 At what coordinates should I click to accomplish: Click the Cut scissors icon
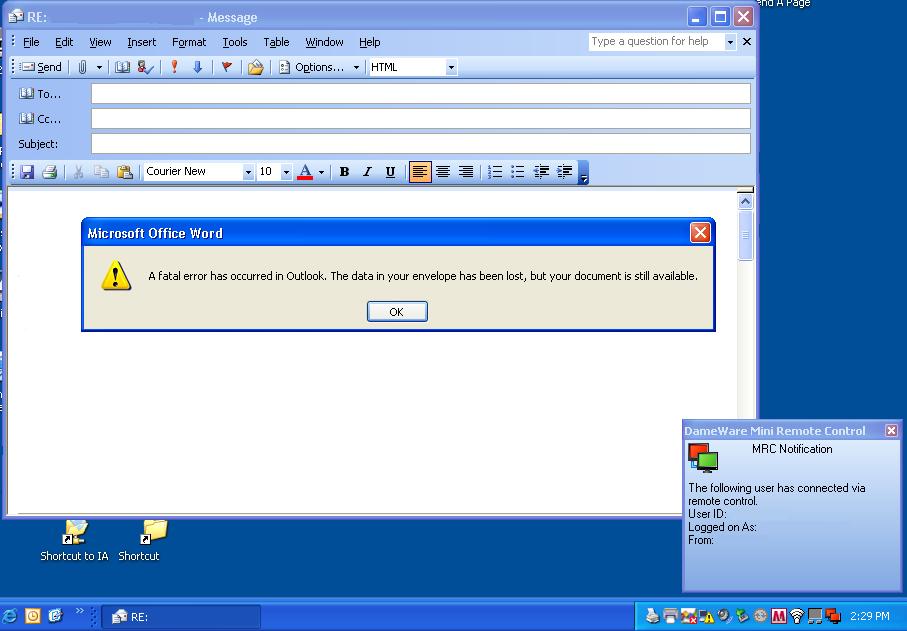[x=78, y=172]
